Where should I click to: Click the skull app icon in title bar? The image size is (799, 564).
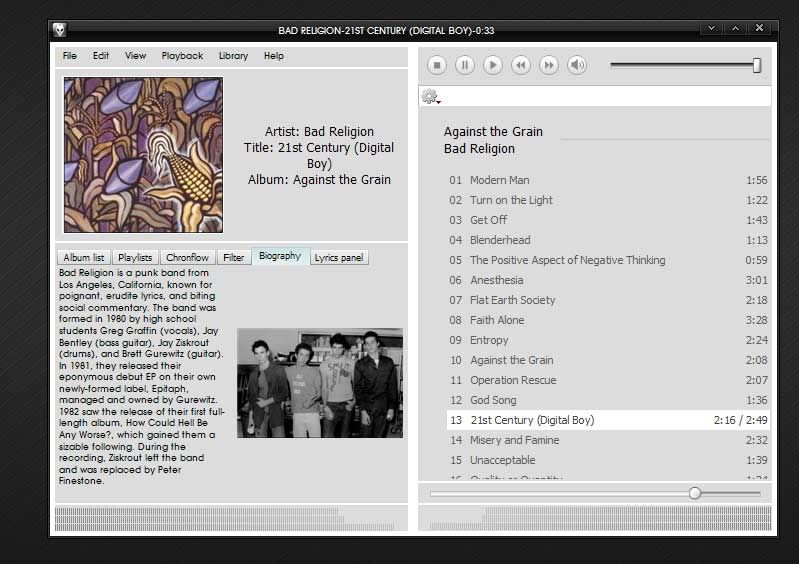point(60,30)
